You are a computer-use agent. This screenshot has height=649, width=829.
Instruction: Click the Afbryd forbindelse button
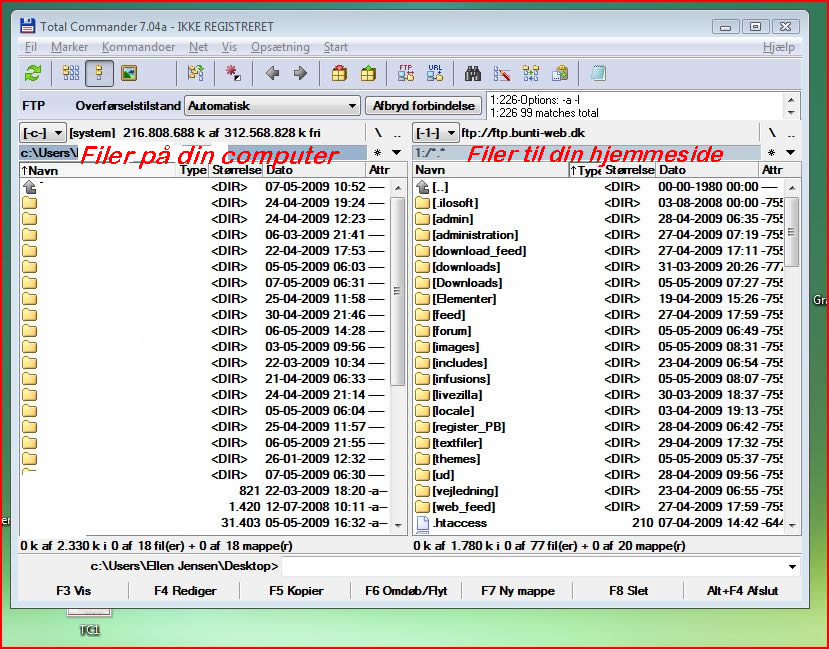coord(423,106)
